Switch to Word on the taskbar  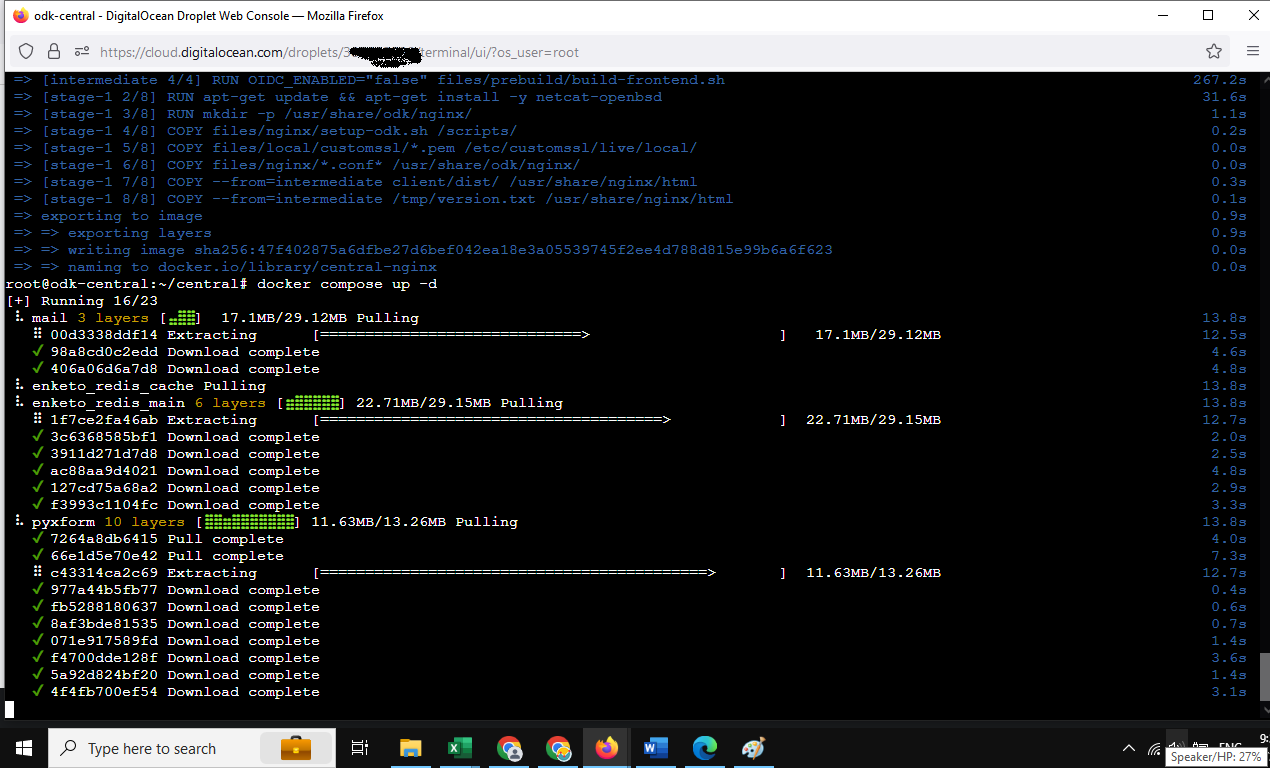pos(656,748)
